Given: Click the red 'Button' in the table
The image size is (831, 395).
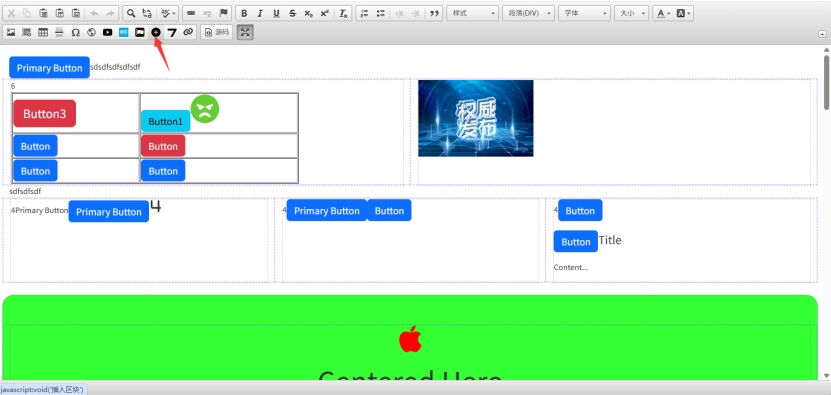Looking at the screenshot, I should click(x=163, y=146).
